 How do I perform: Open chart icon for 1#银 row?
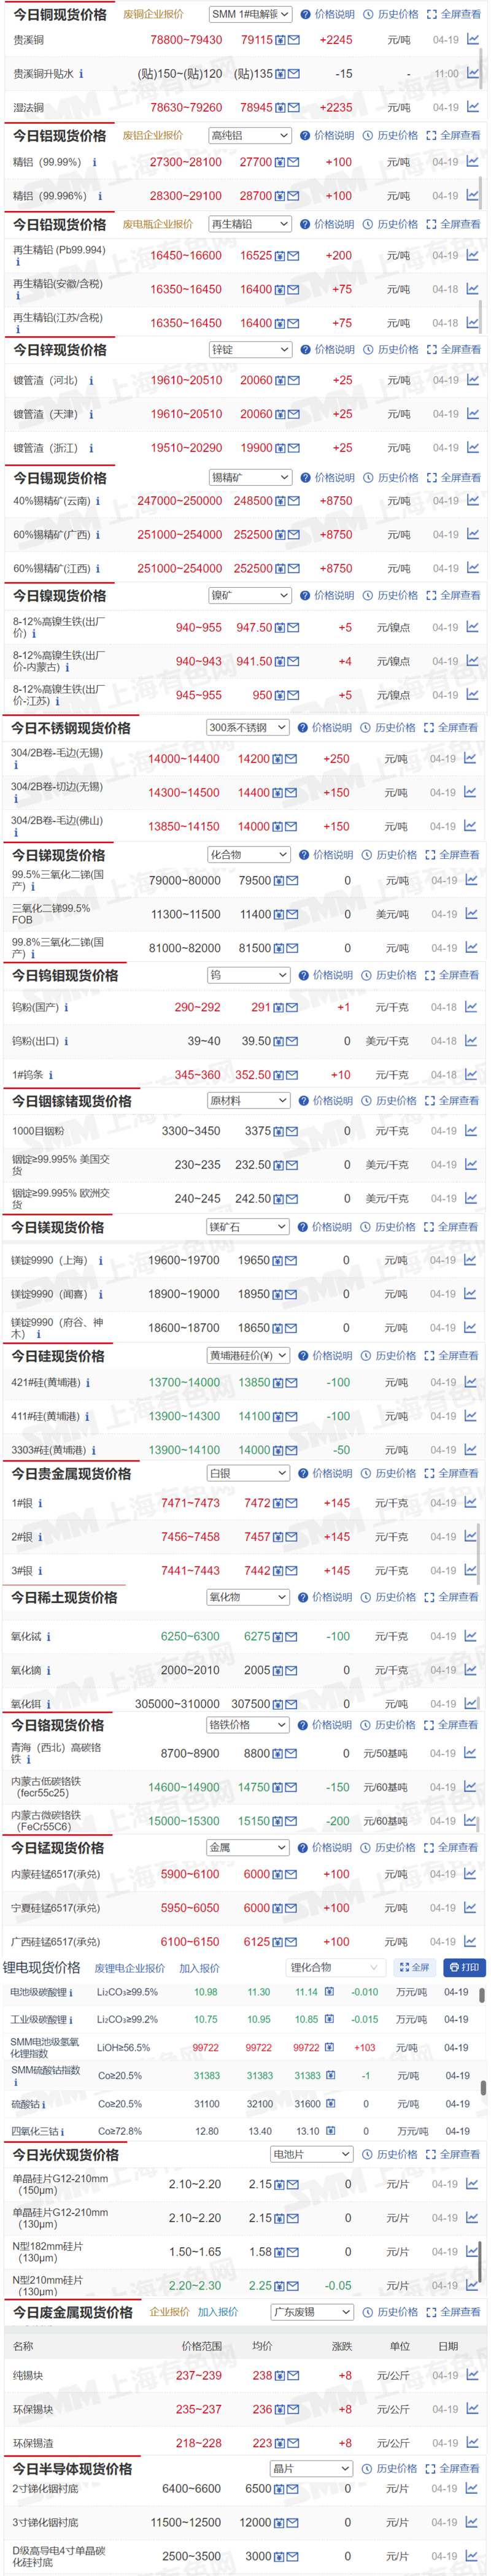470,1502
